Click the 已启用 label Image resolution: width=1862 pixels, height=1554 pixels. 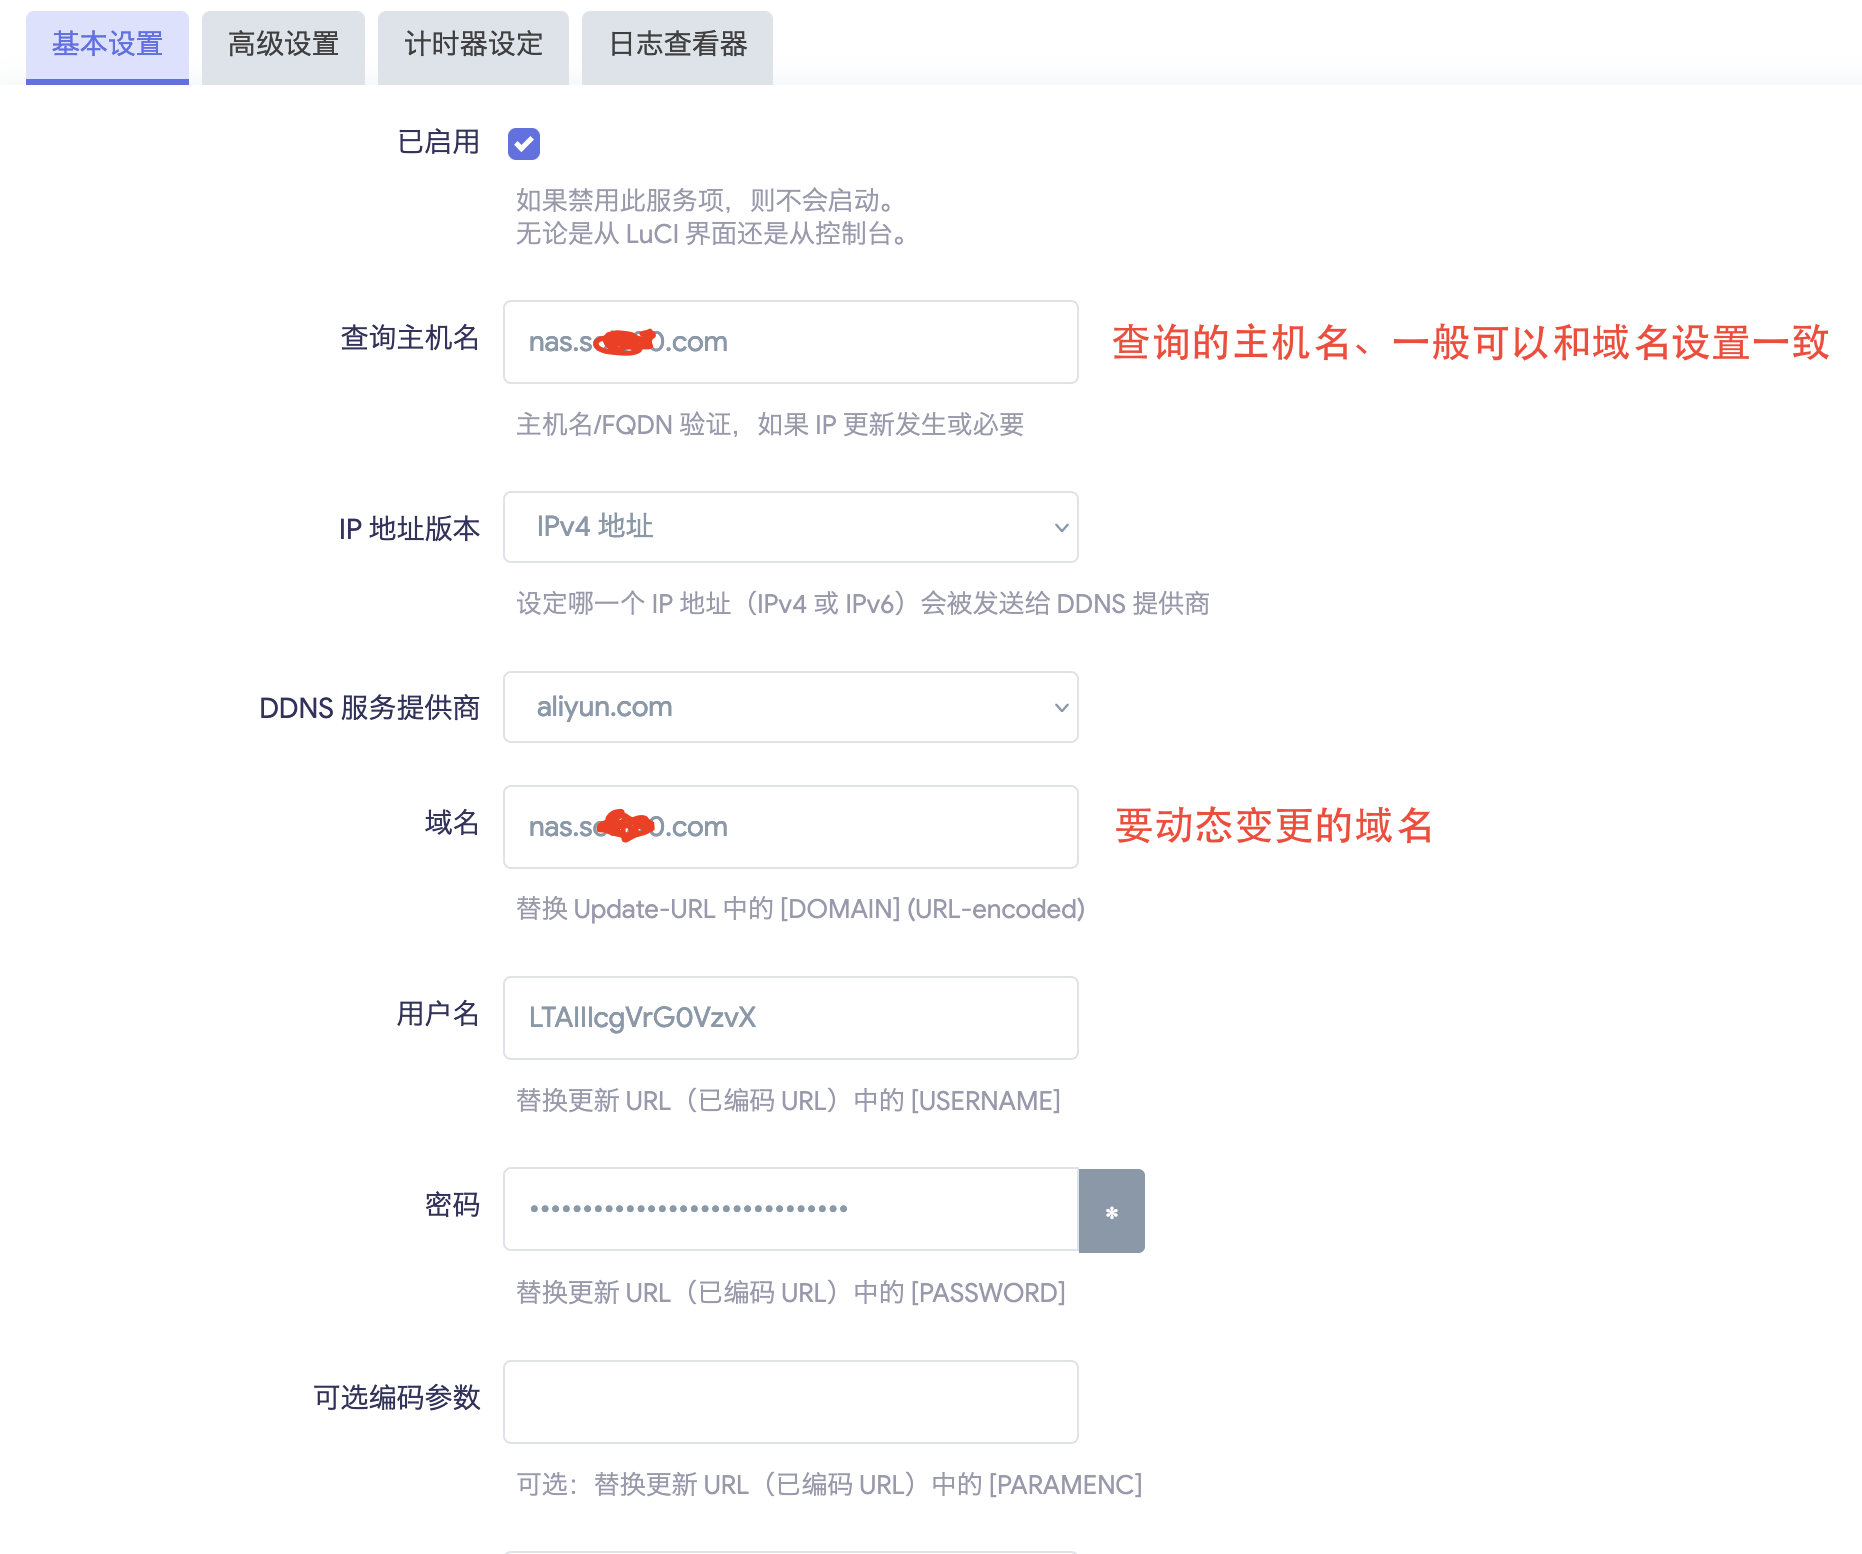[439, 142]
